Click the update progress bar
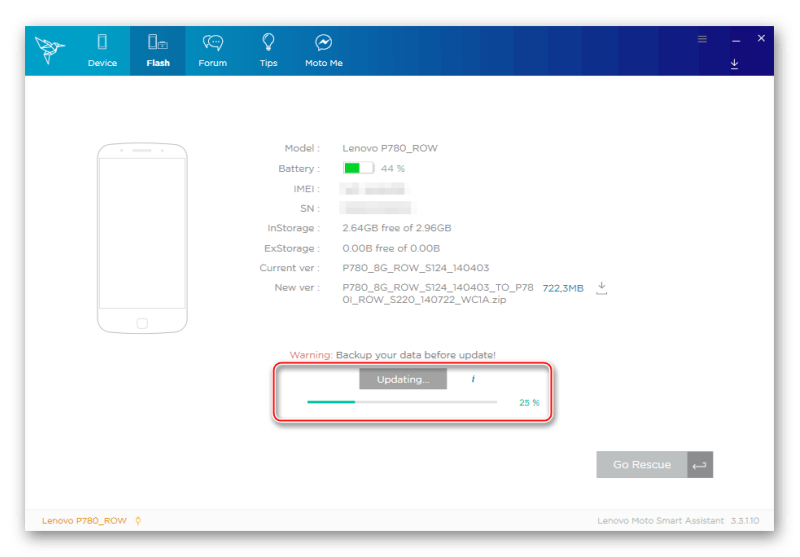Image resolution: width=800 pixels, height=557 pixels. click(402, 402)
